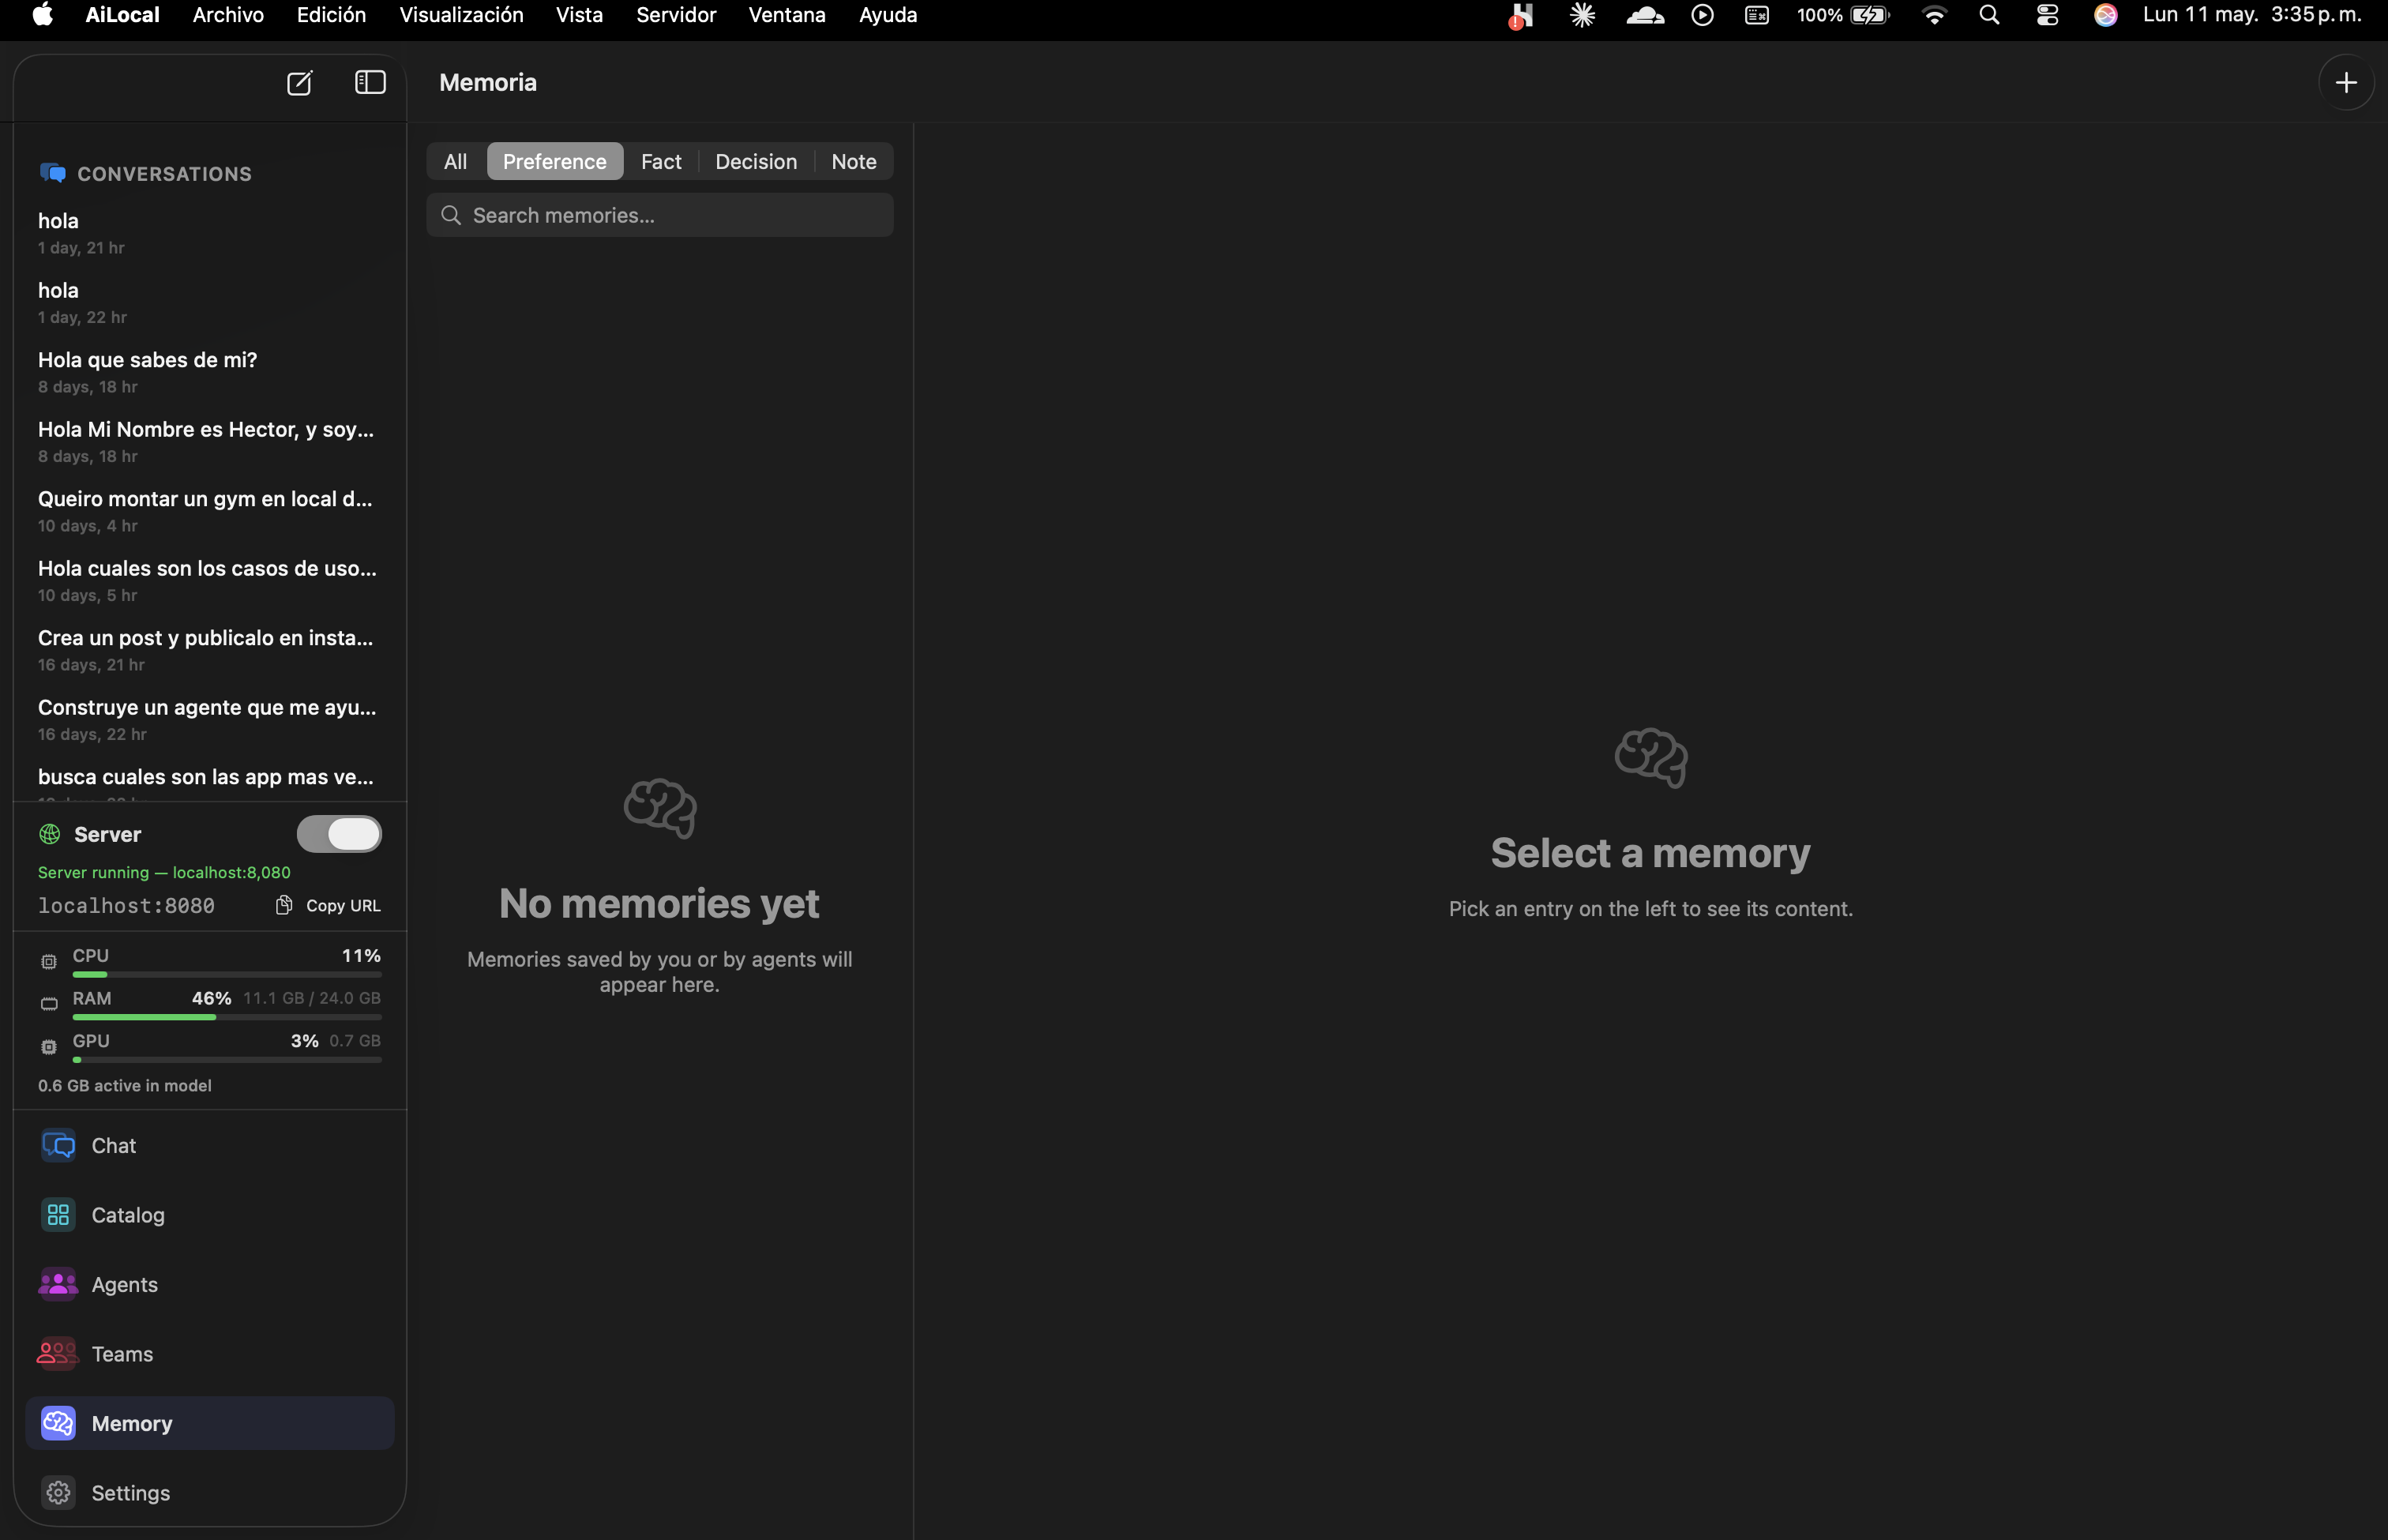Click the localhost:8080 address text
The height and width of the screenshot is (1540, 2388).
126,905
